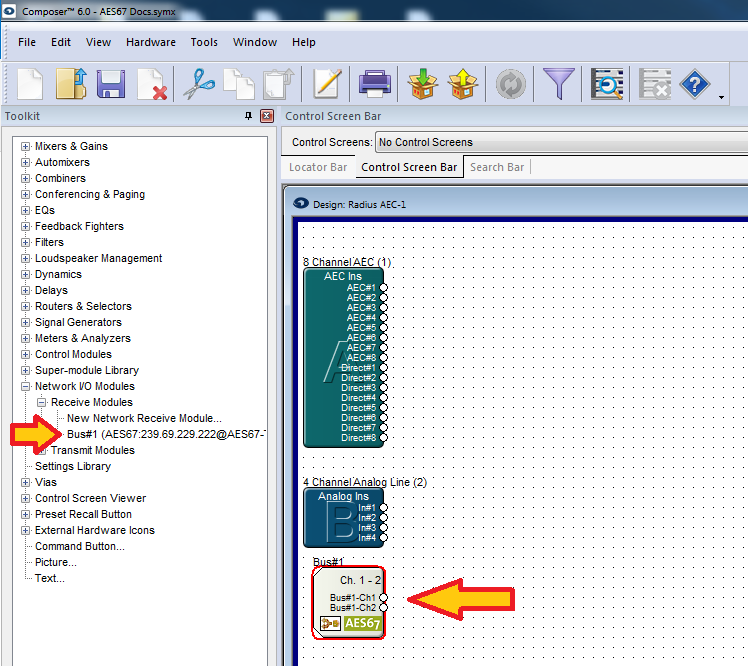Image resolution: width=748 pixels, height=666 pixels.
Task: Open the Hardware menu
Action: tap(151, 42)
